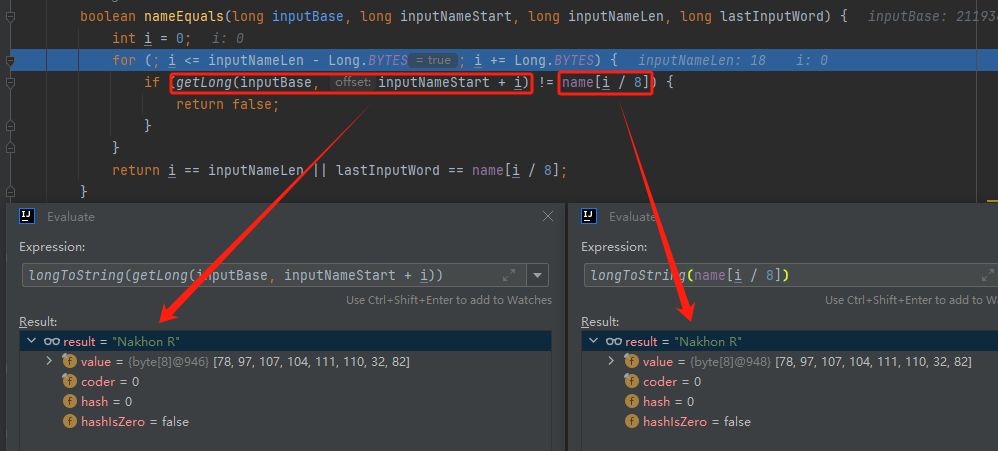Image resolution: width=998 pixels, height=451 pixels.
Task: Click the left dialog "Expression:" label
Action: click(x=52, y=247)
